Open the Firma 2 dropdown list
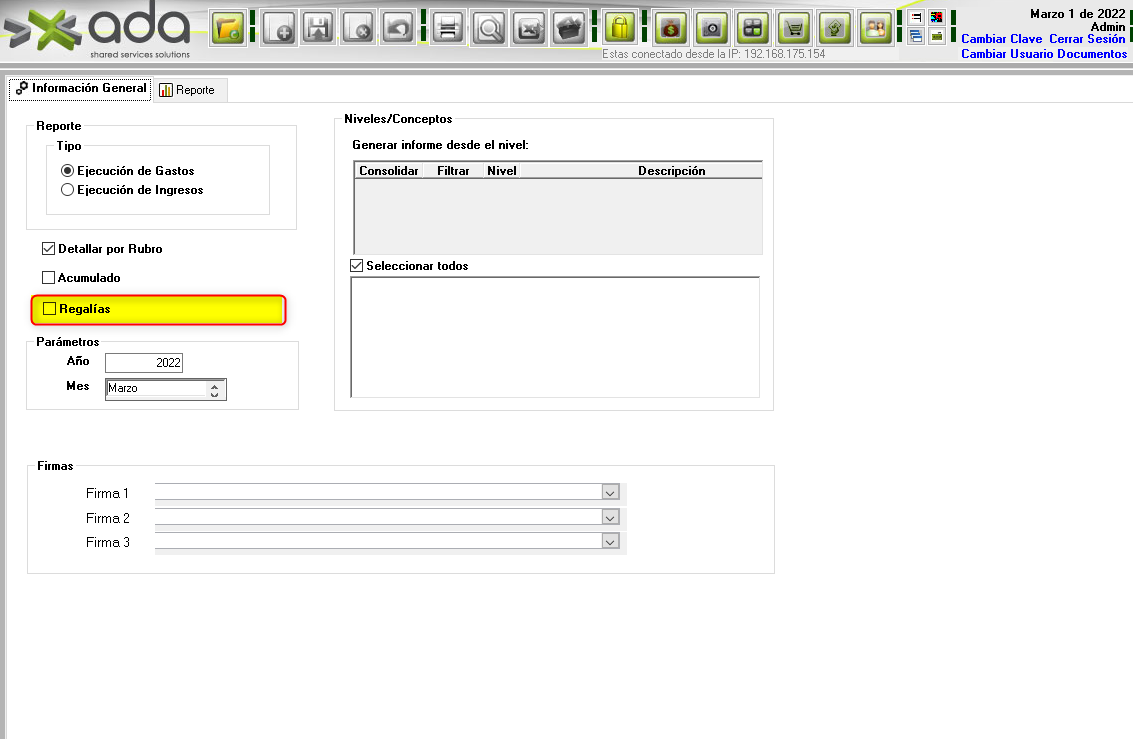 point(610,518)
